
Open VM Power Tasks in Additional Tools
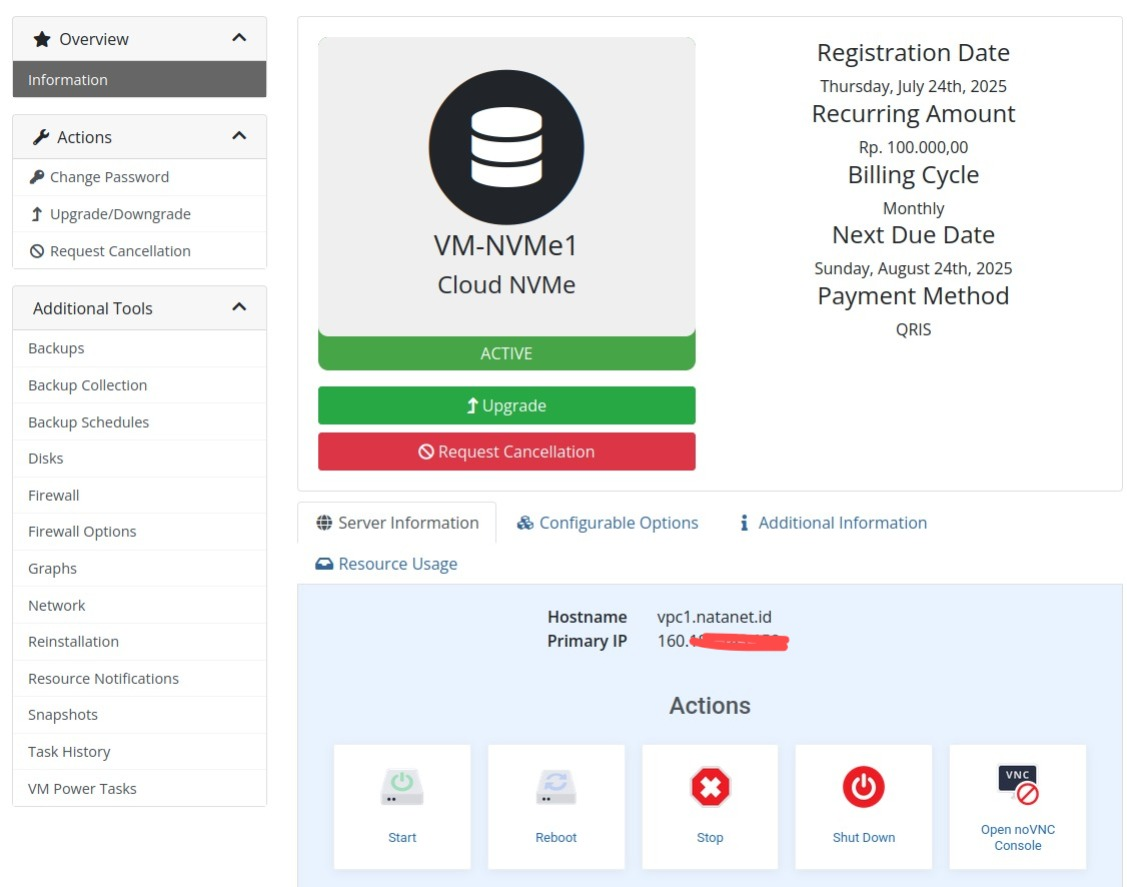(x=139, y=789)
